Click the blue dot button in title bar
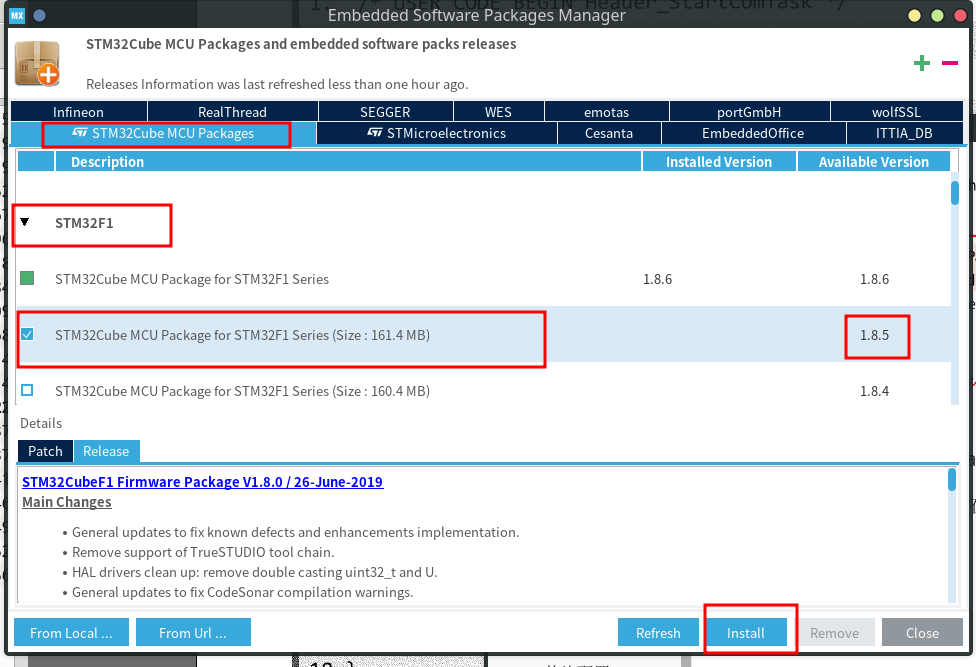This screenshot has height=667, width=976. 39,16
